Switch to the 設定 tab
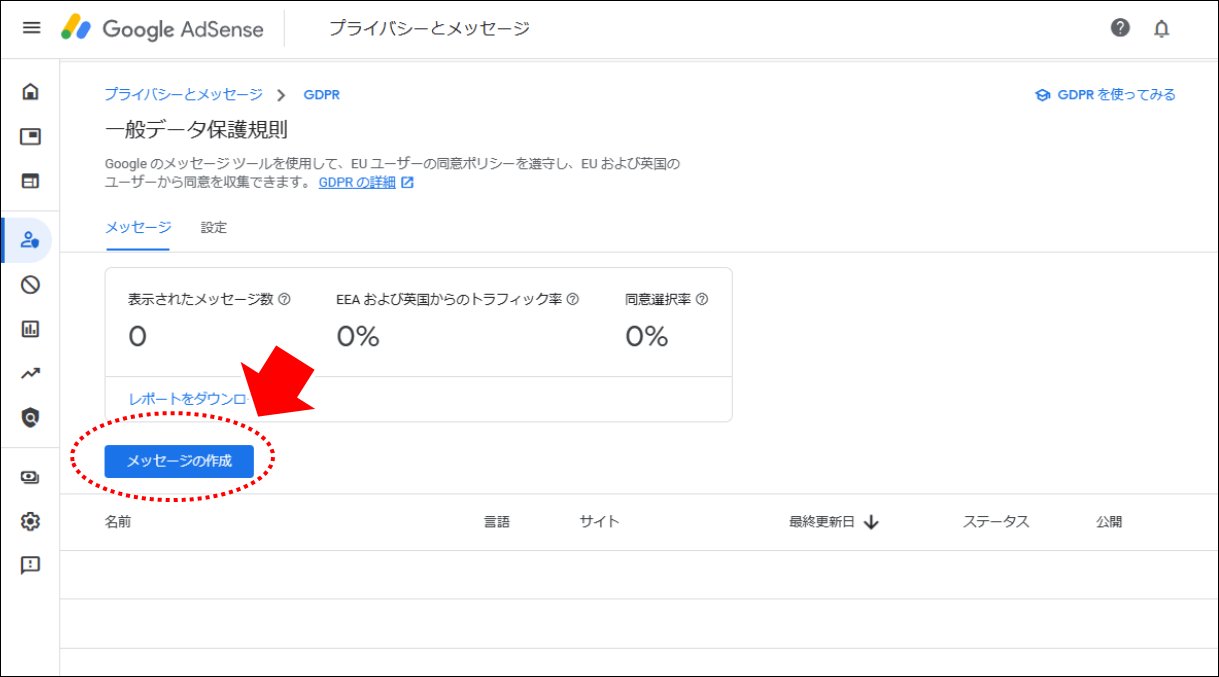 (x=214, y=228)
